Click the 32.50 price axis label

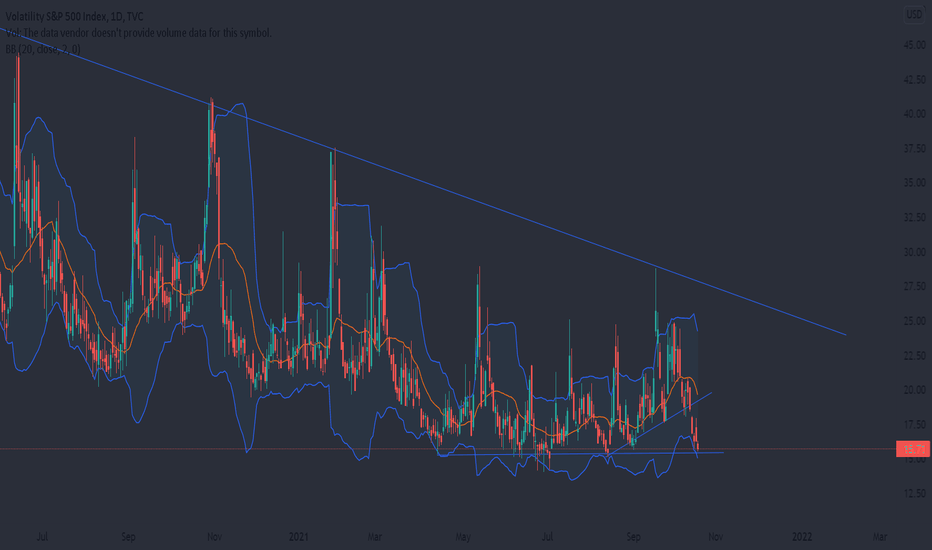pos(914,218)
